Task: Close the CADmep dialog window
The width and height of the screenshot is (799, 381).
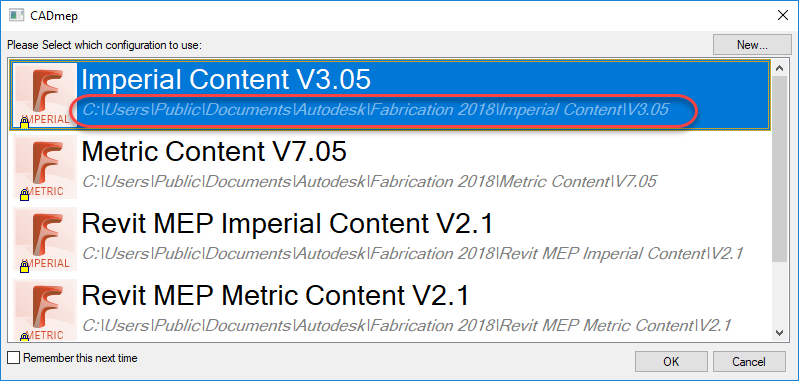Action: 782,15
